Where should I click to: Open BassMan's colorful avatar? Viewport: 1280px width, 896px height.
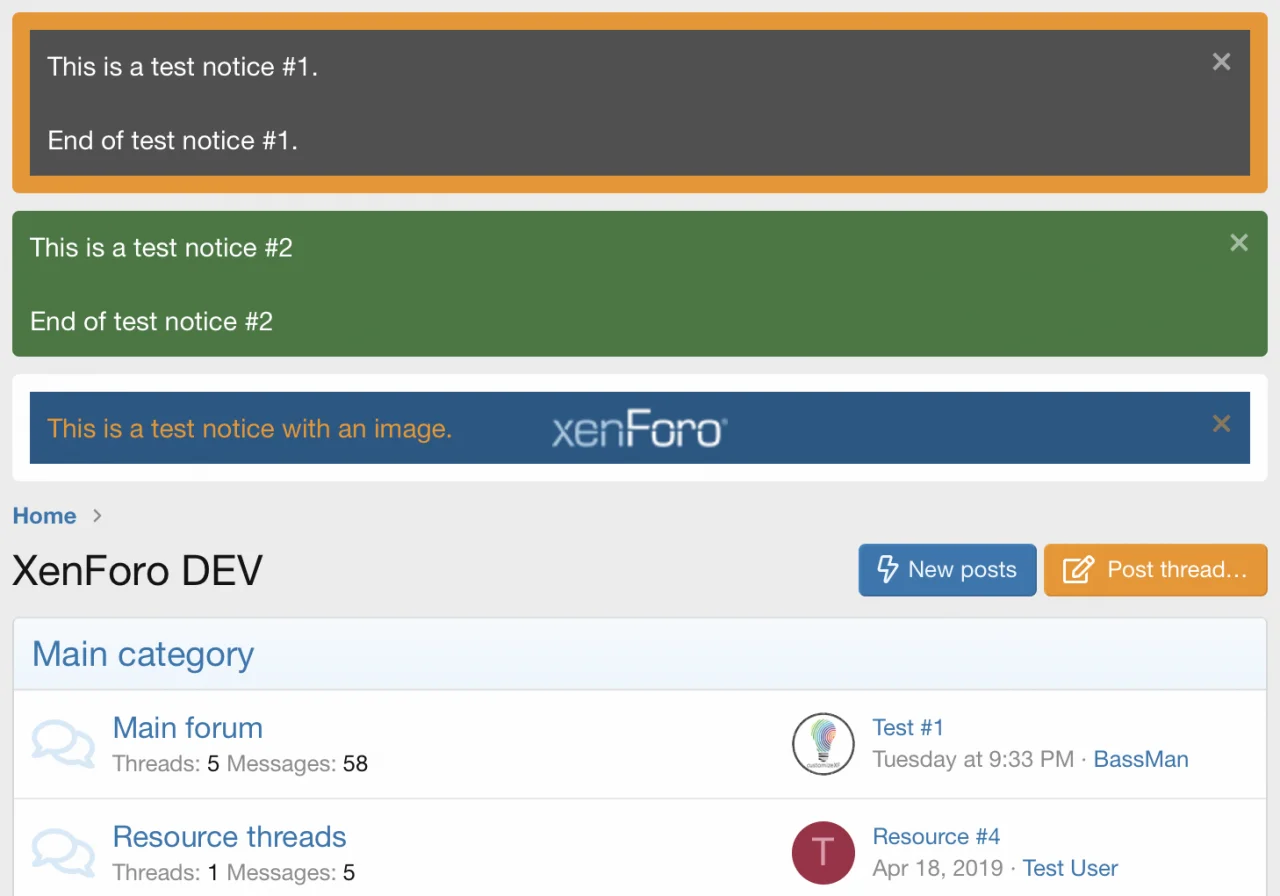(x=822, y=744)
